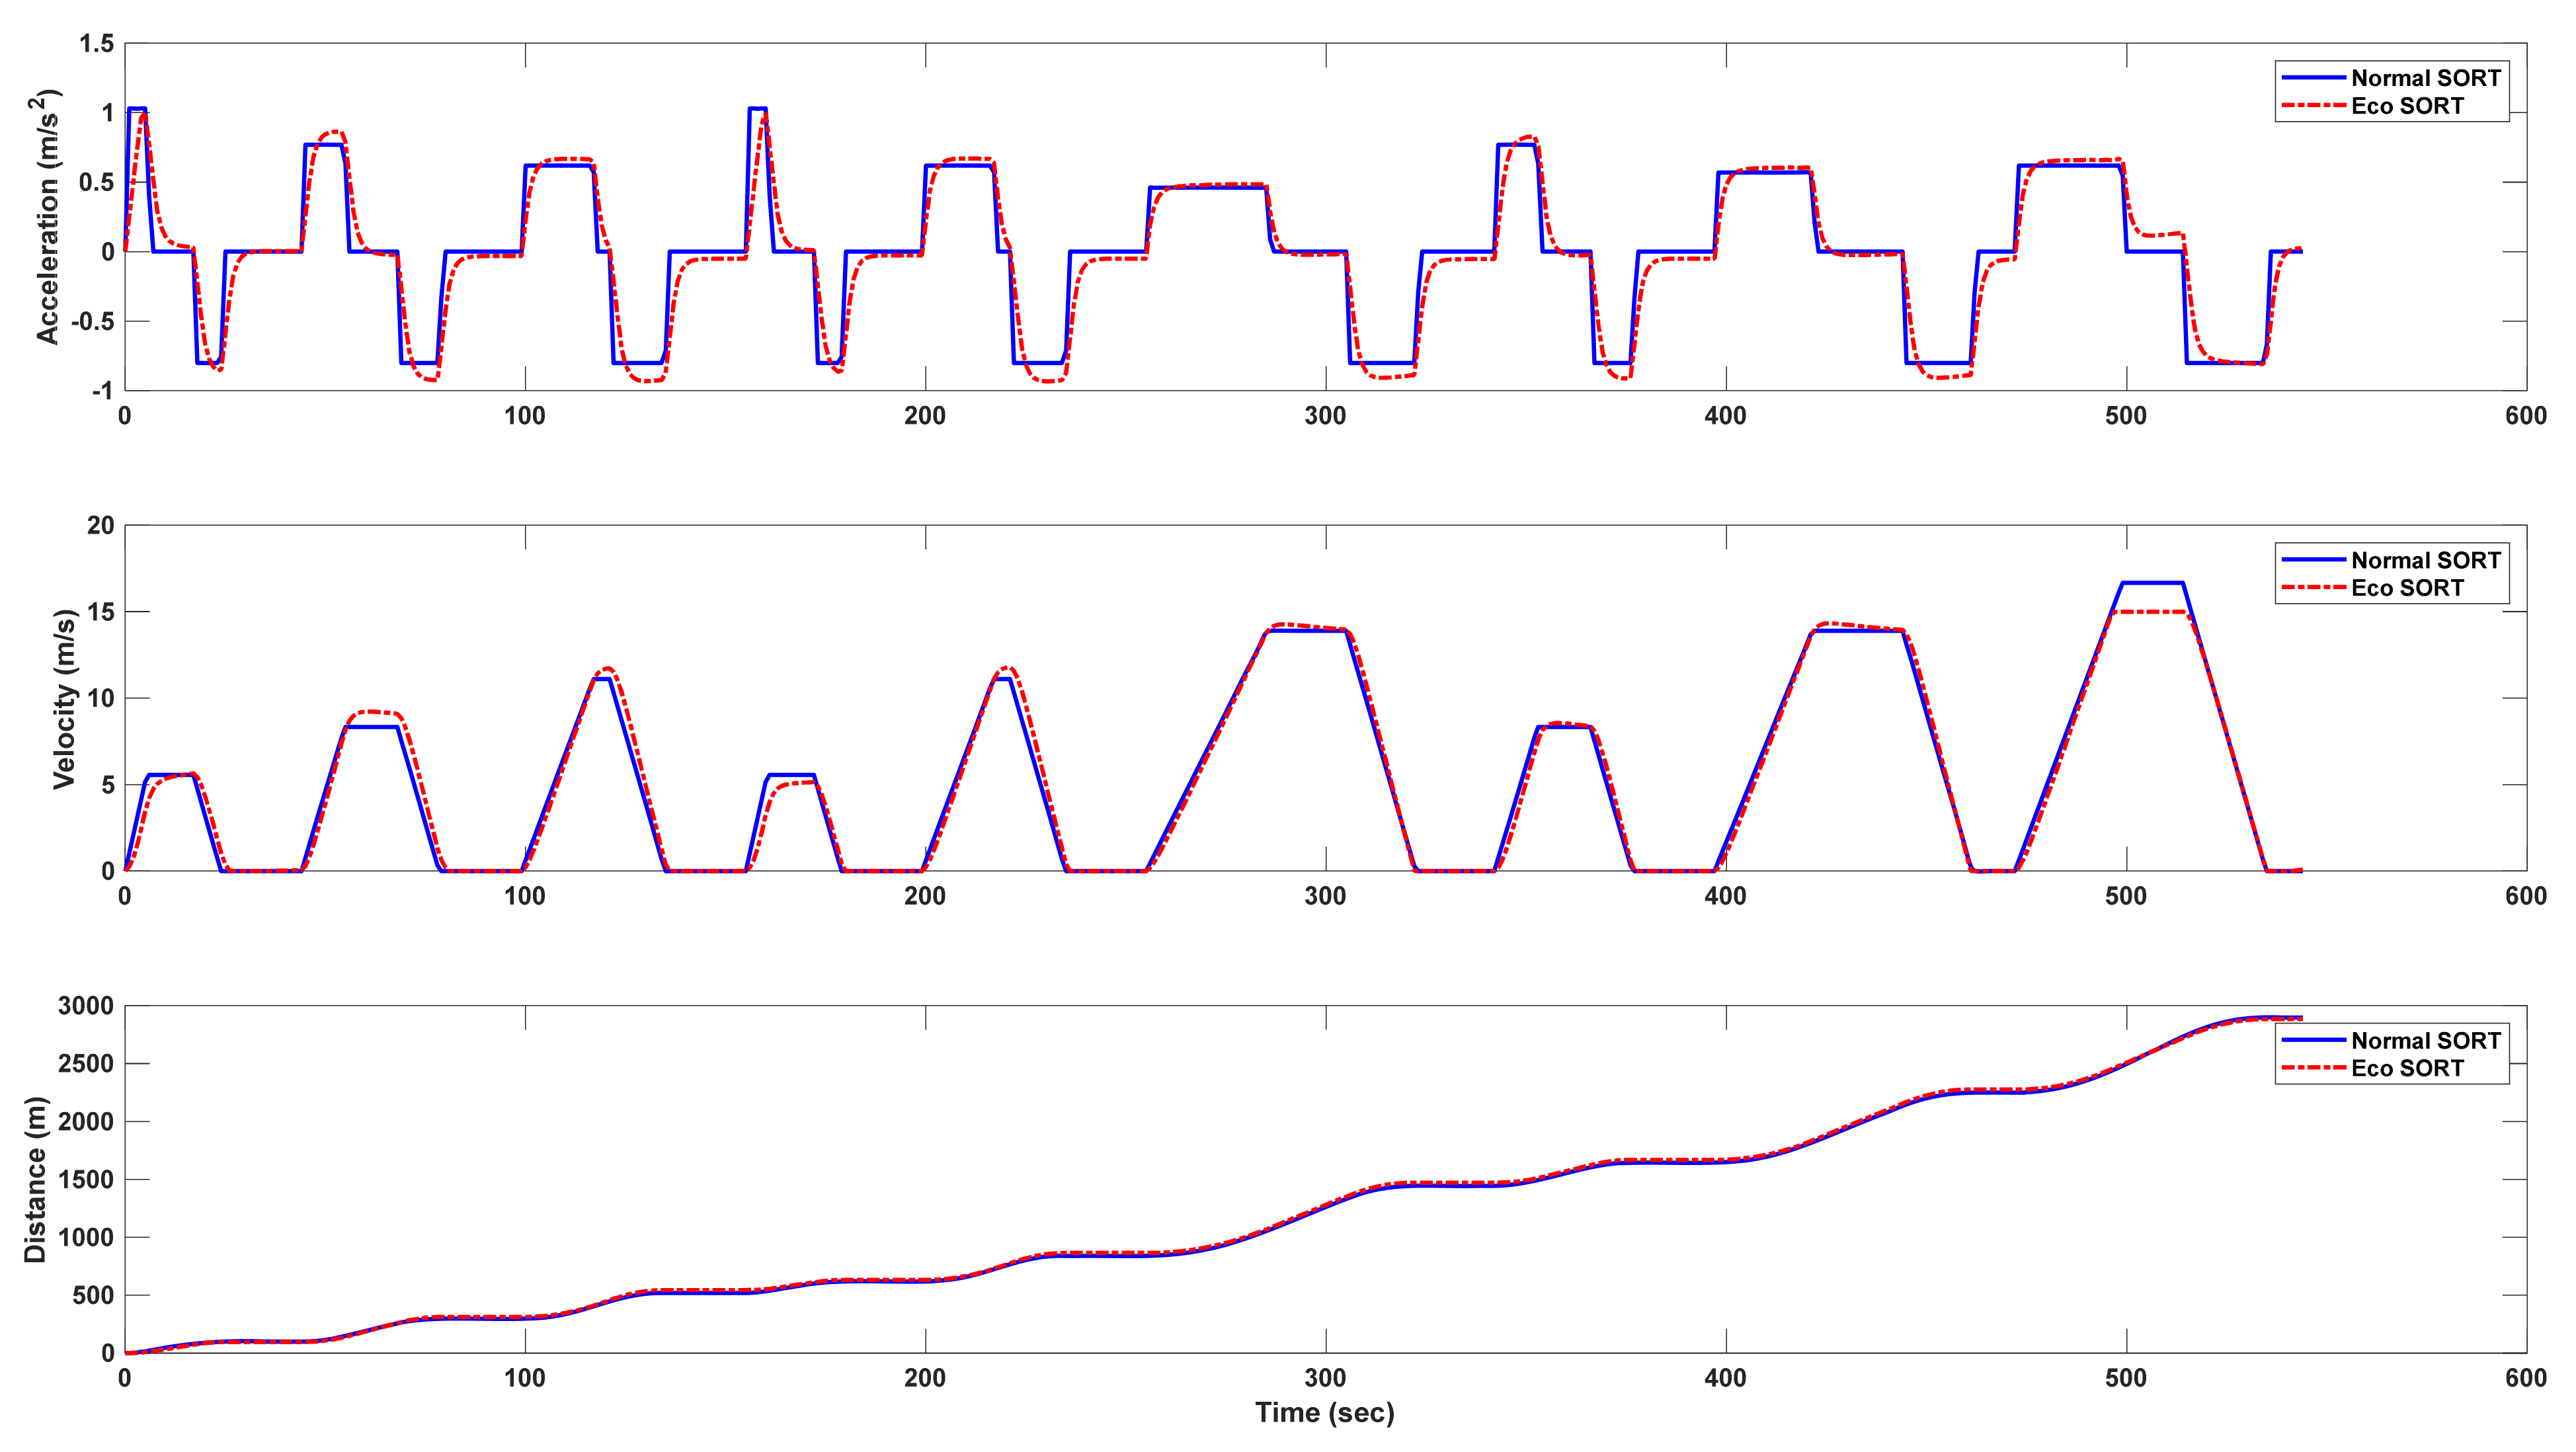Click blue velocity plateau above 15 m/s

click(x=2152, y=583)
